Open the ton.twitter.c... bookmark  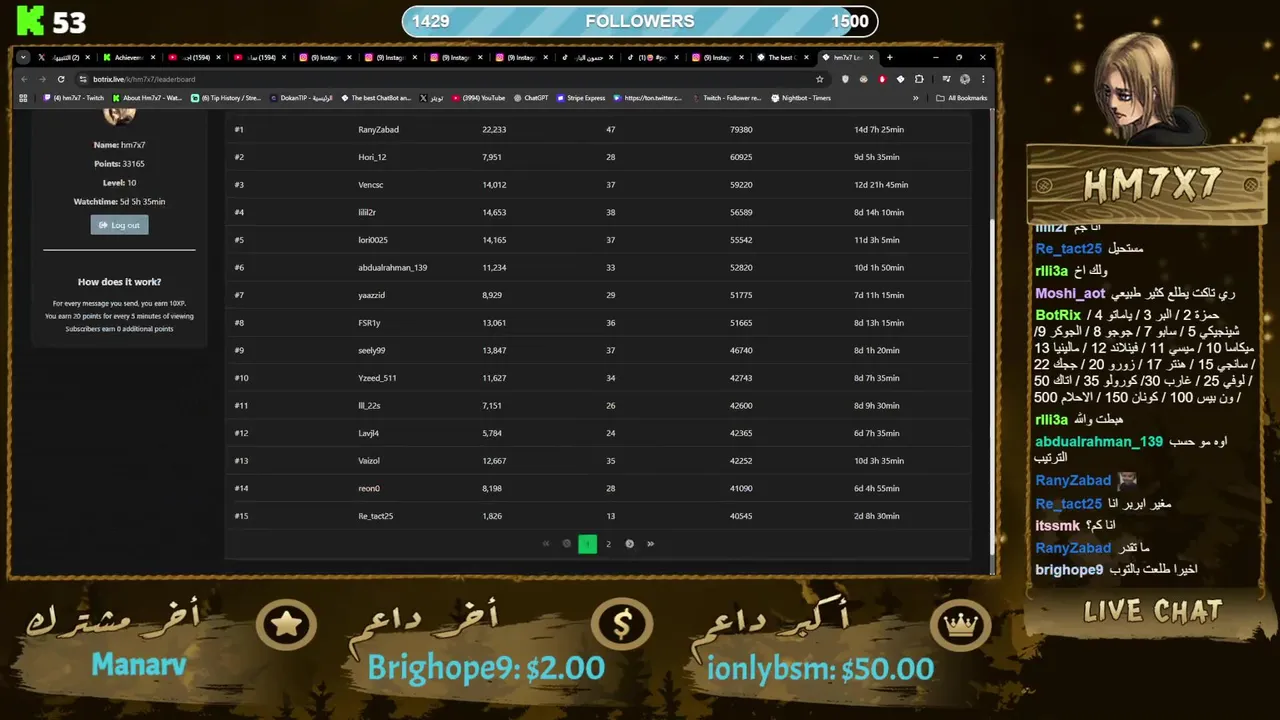[x=648, y=98]
